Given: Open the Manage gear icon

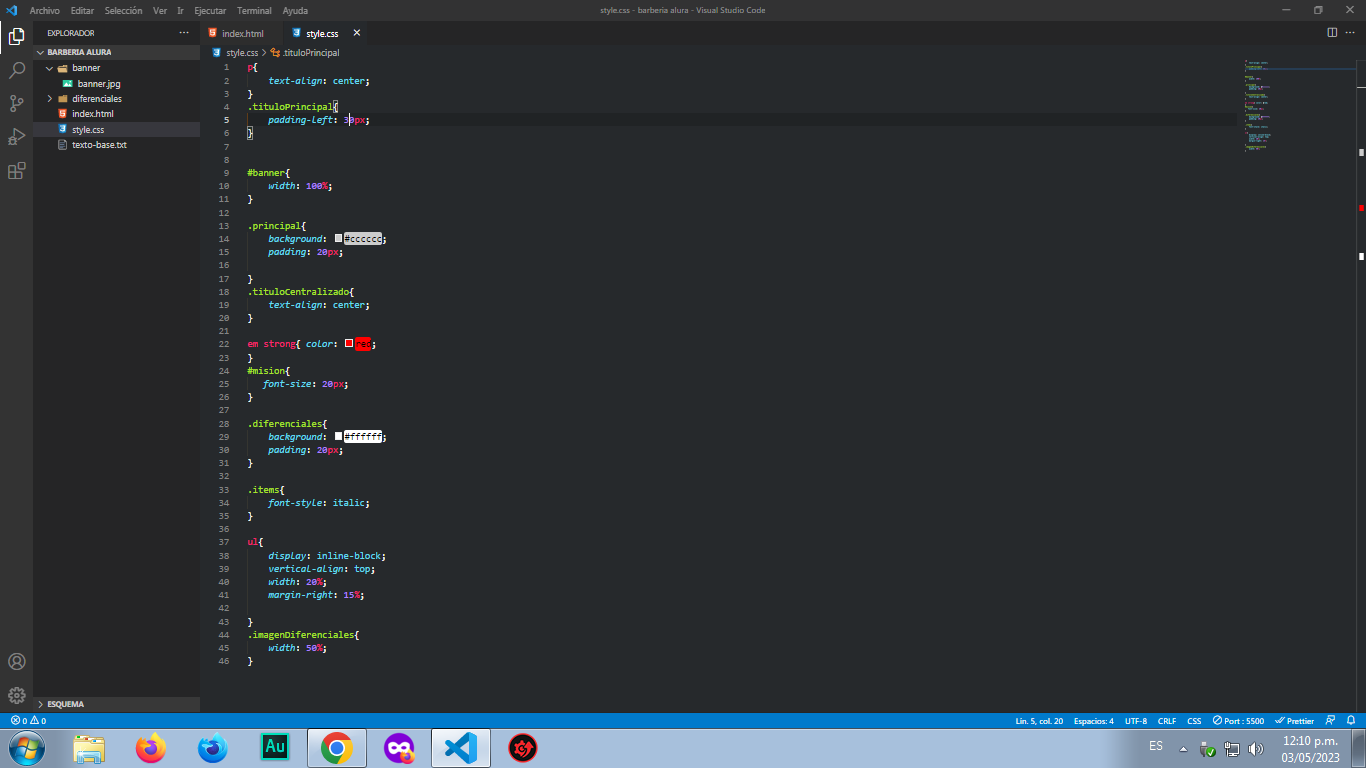Looking at the screenshot, I should point(16,695).
